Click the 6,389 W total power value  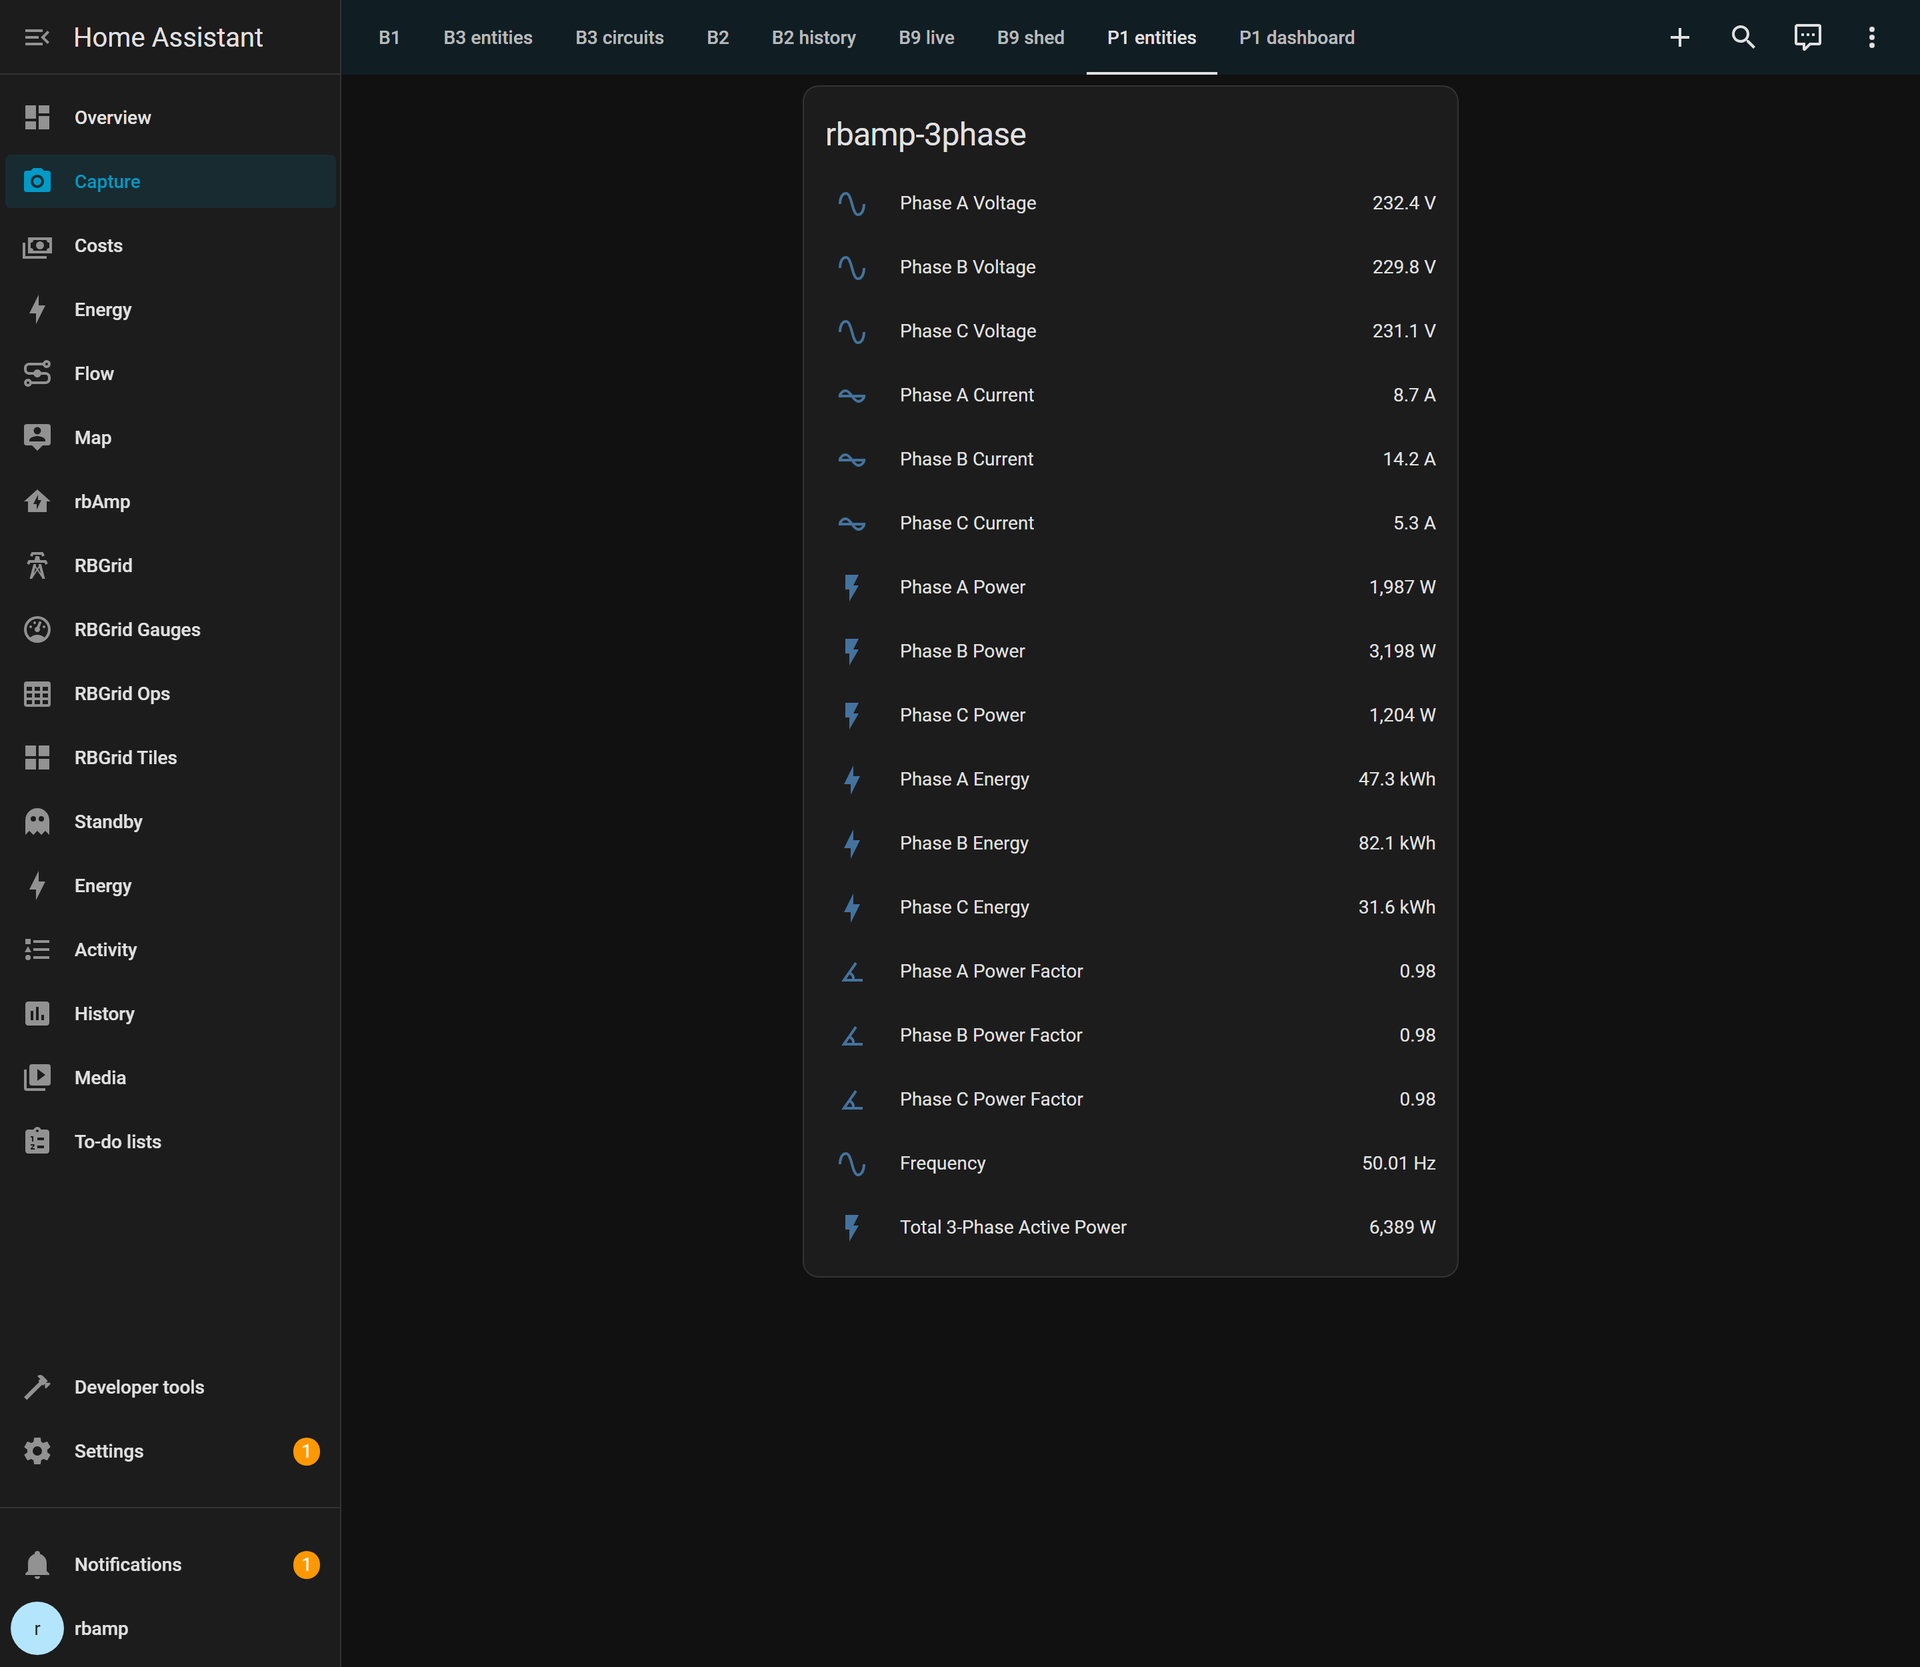point(1402,1227)
